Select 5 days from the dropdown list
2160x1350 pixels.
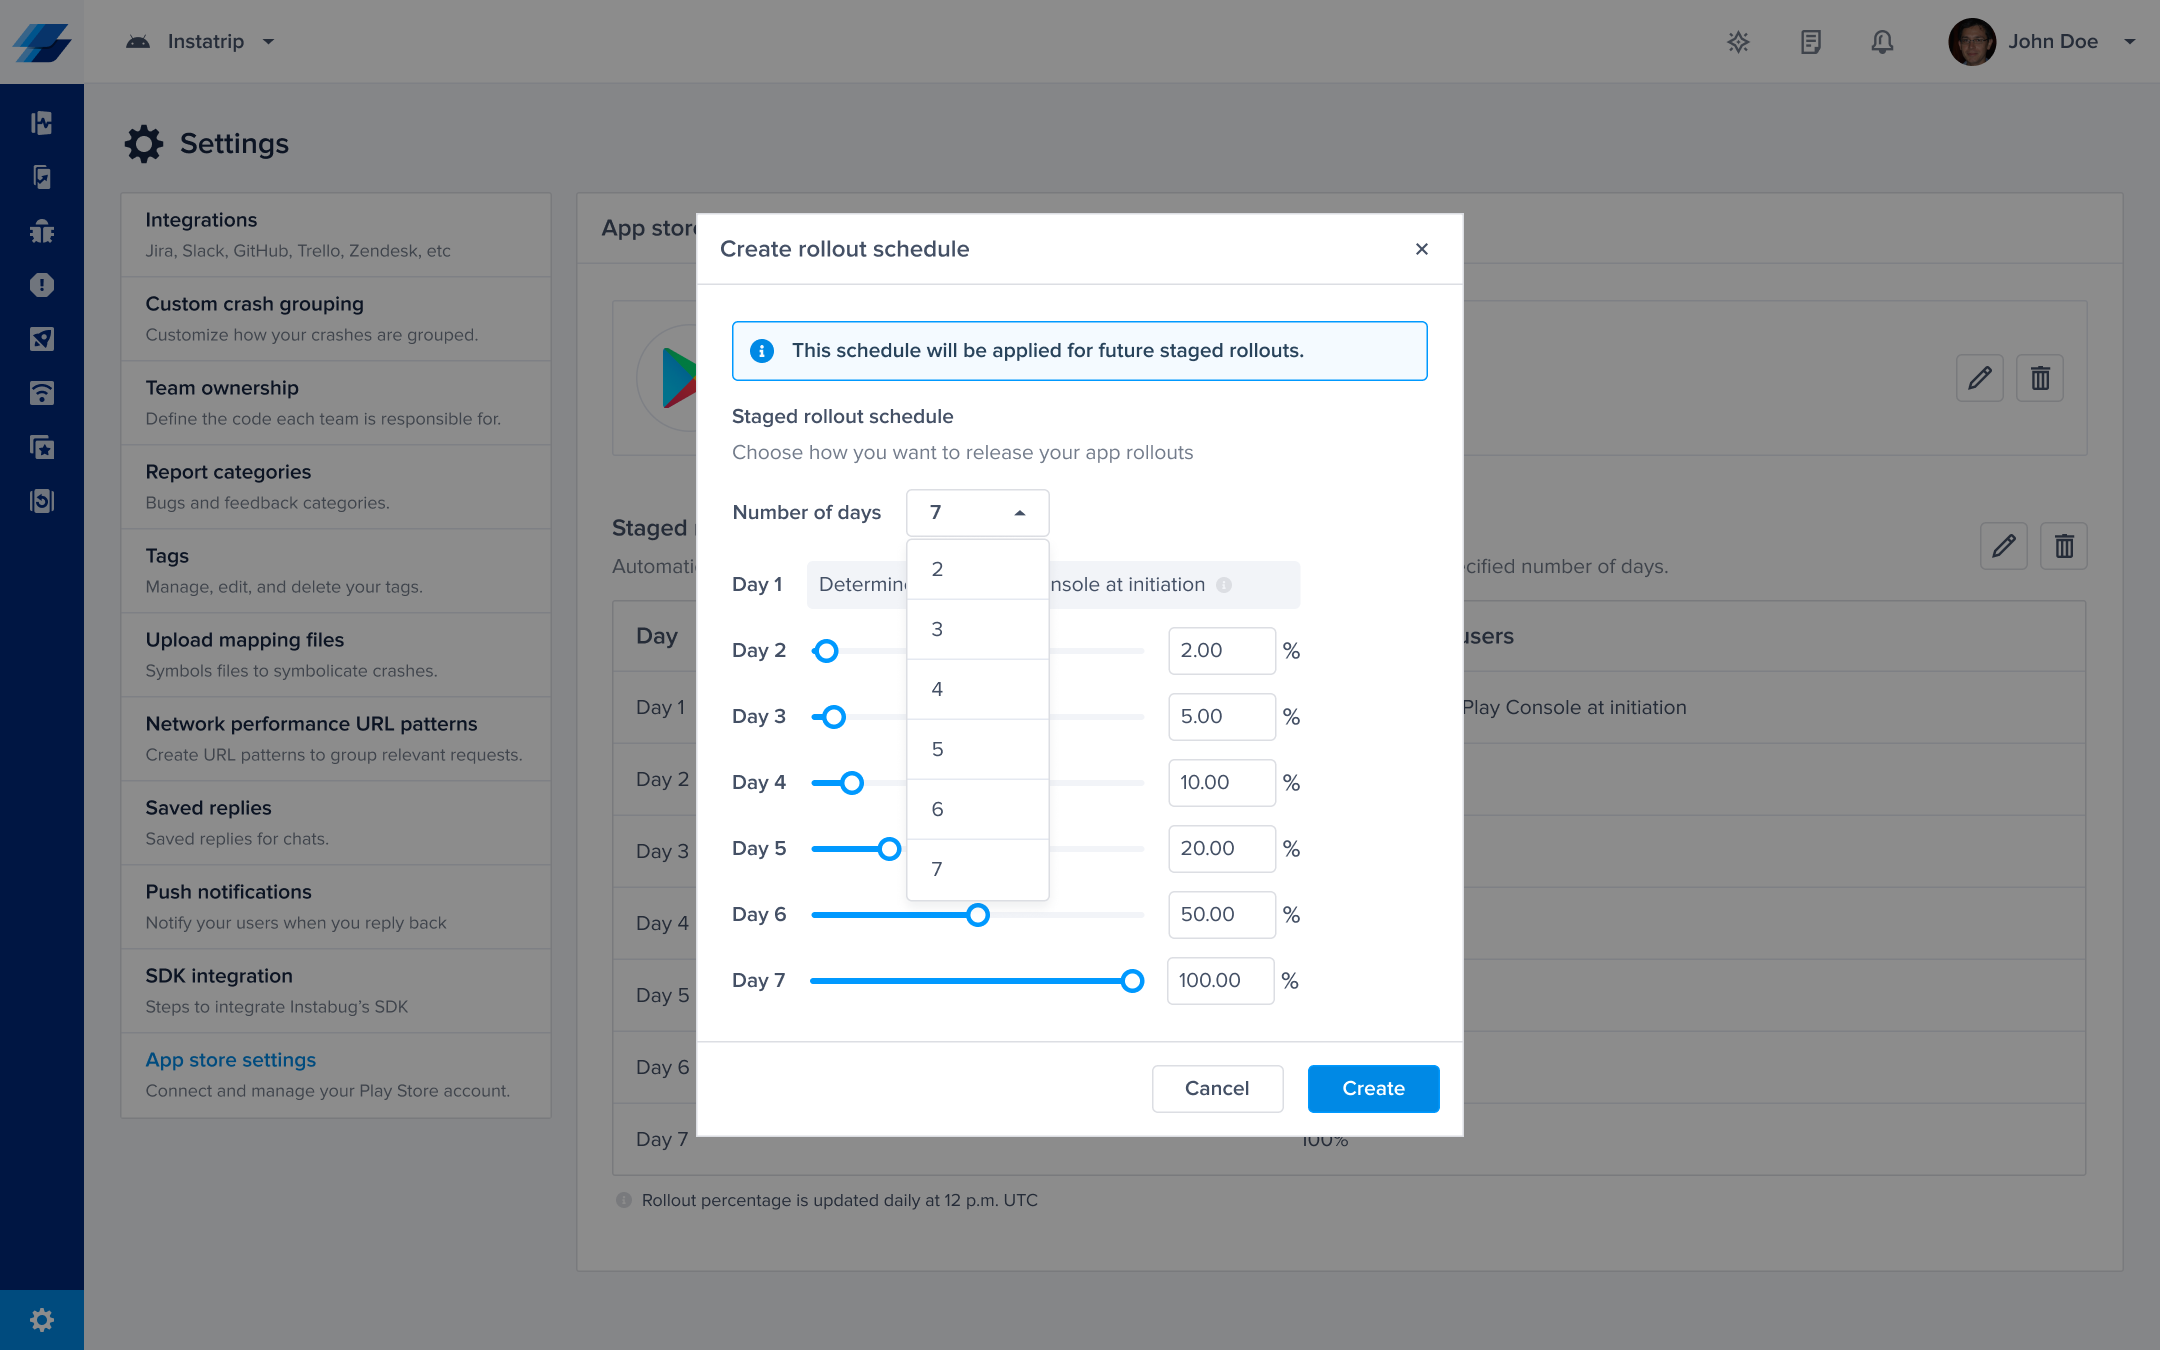coord(977,749)
